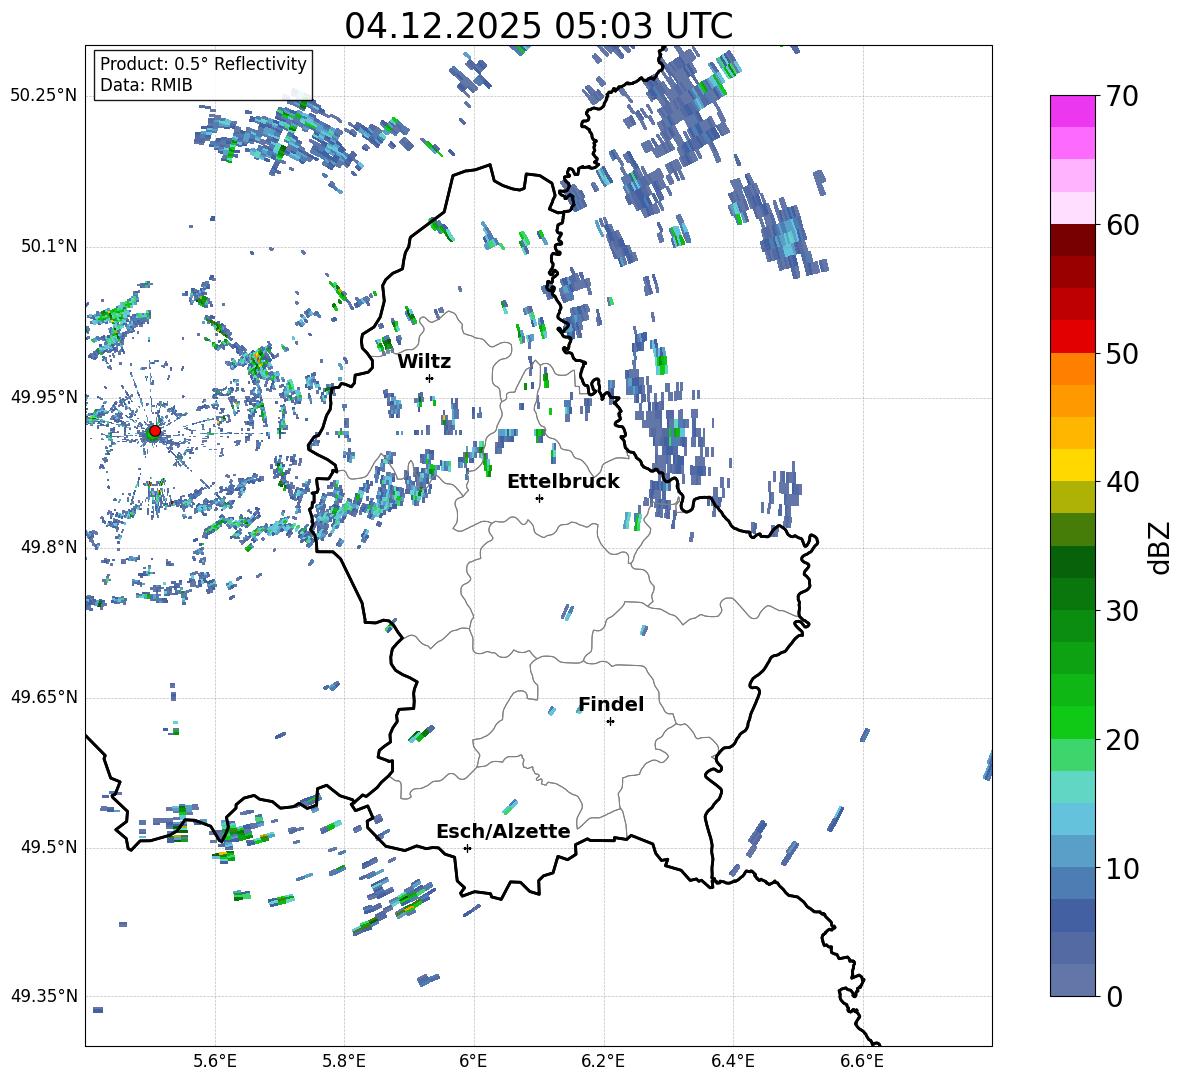The height and width of the screenshot is (1081, 1184).
Task: Click the Wiltz station cross marker
Action: [430, 378]
